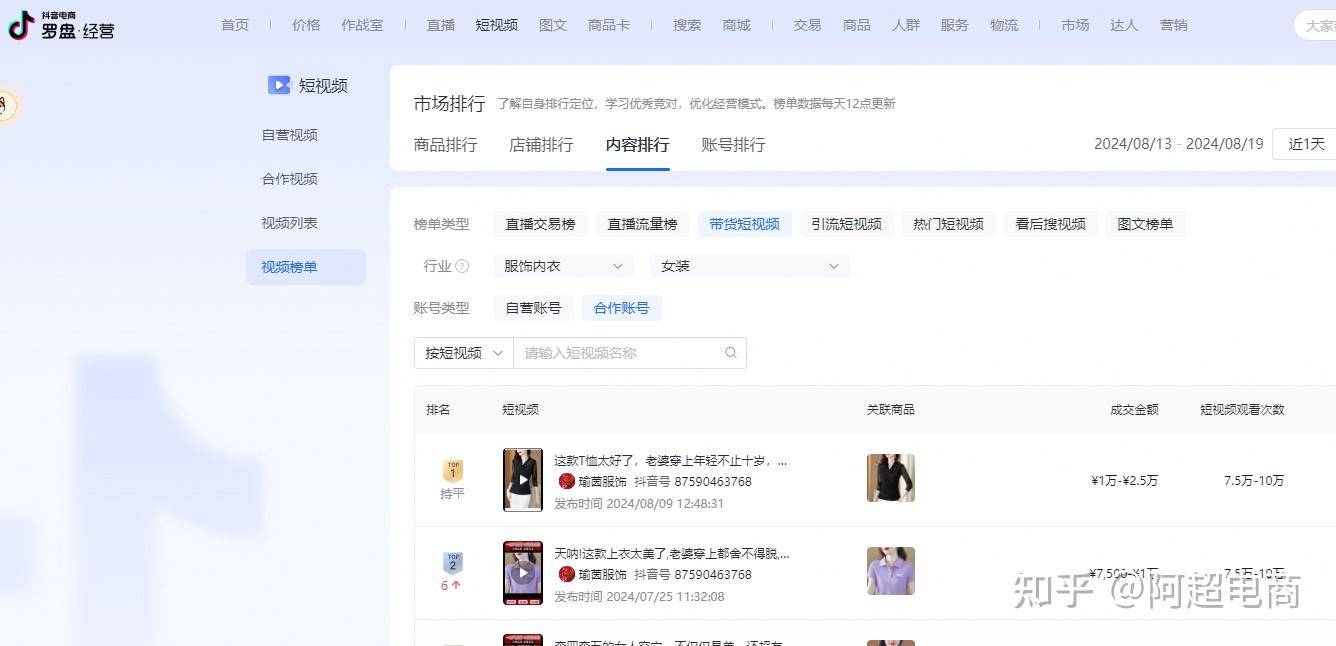Click the 成交金额 column header
The height and width of the screenshot is (646, 1336).
[x=1134, y=409]
